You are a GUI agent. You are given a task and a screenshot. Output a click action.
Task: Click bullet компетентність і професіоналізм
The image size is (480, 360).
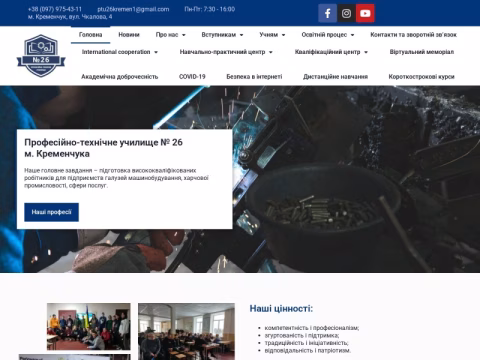click(x=312, y=328)
